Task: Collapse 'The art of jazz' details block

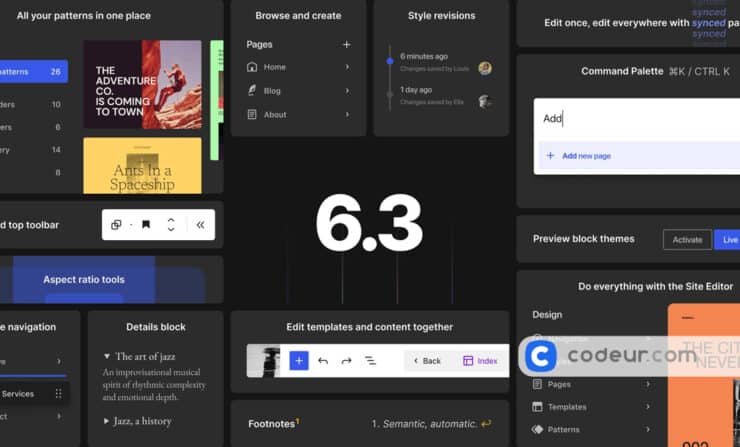Action: coord(107,356)
